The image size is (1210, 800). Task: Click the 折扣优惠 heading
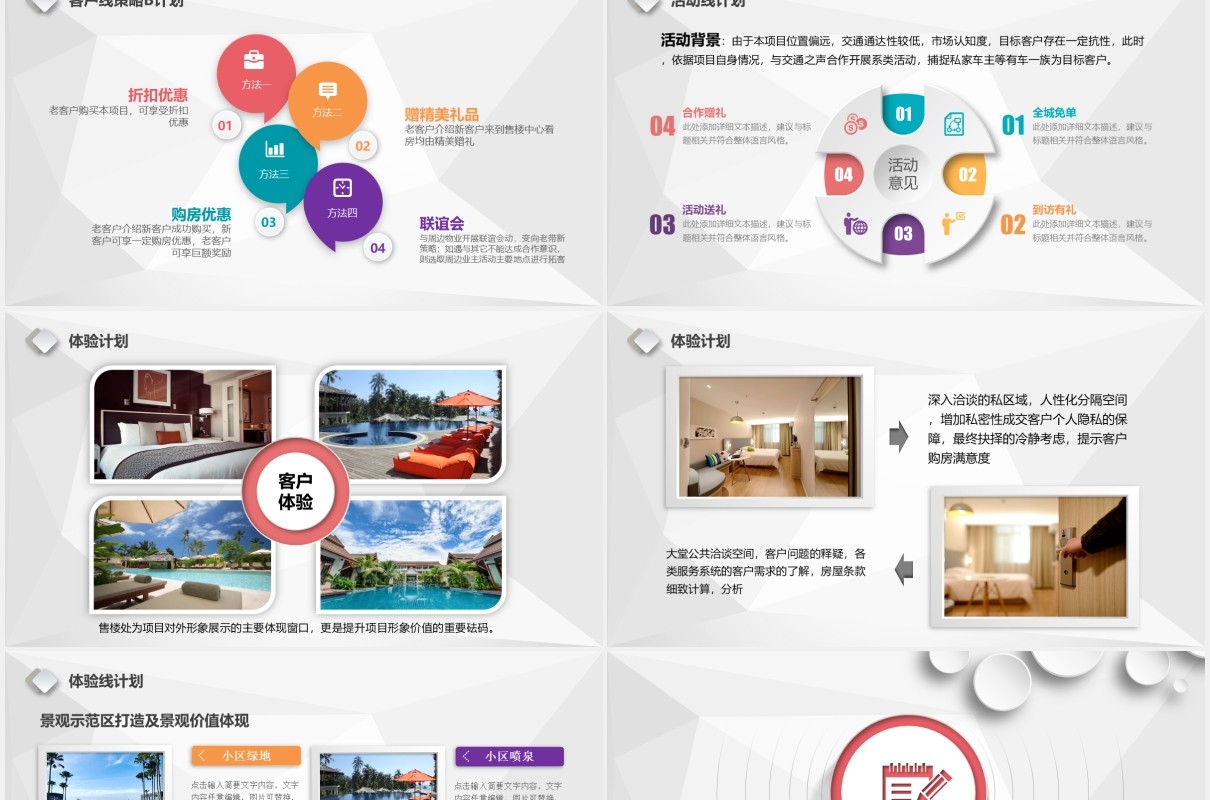158,95
